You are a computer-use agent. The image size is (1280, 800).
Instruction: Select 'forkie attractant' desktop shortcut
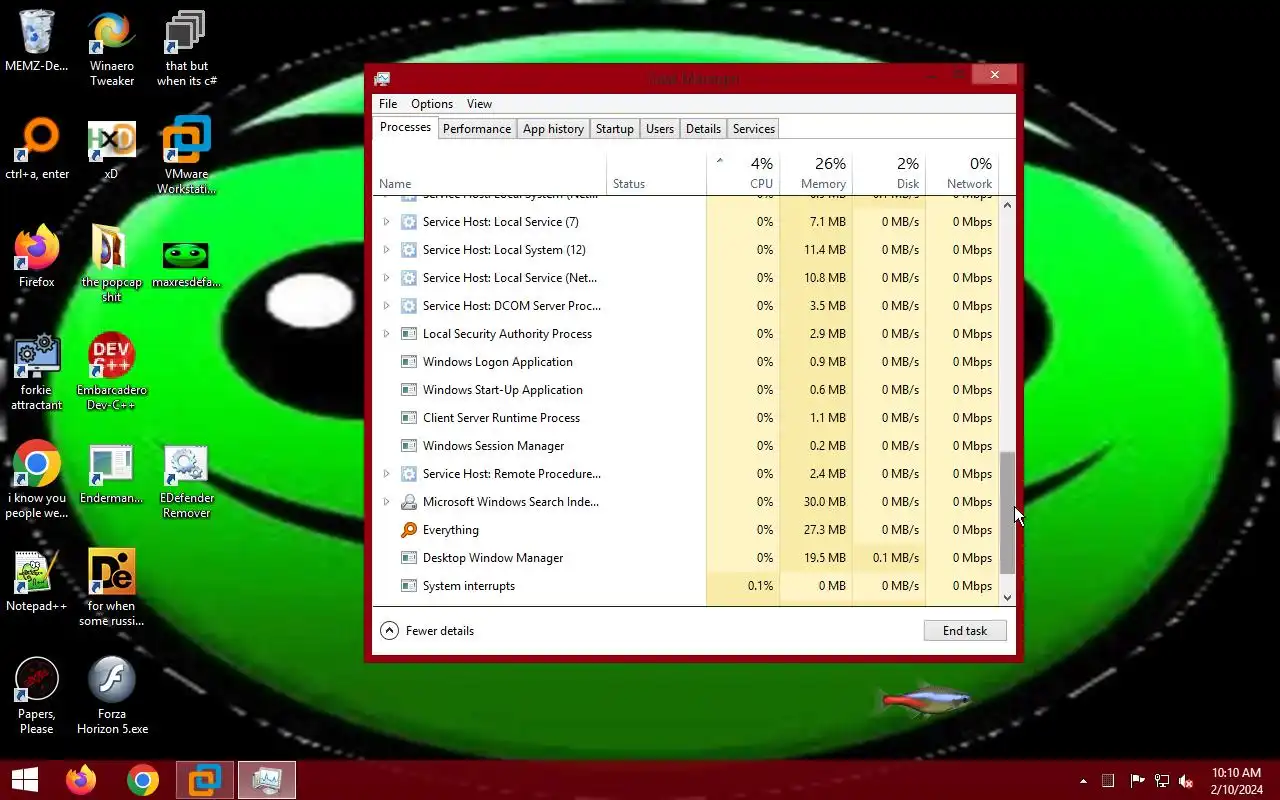[x=37, y=372]
